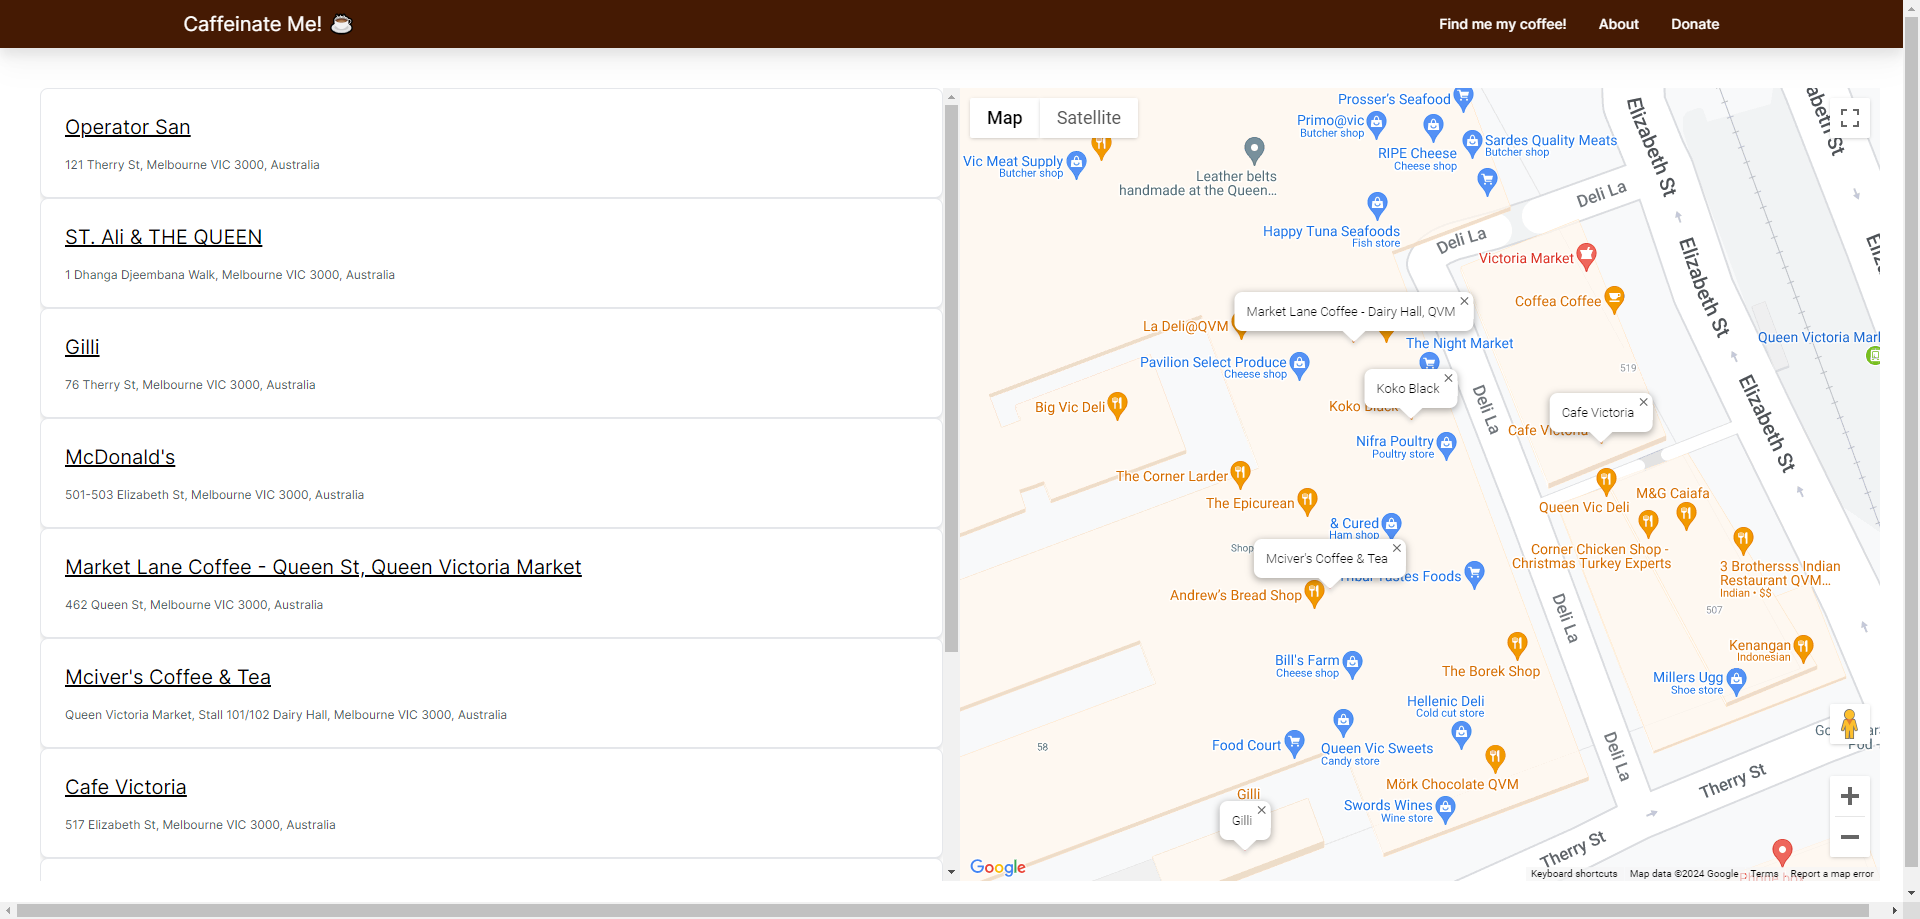Click Andrew's Bread Shop marker
This screenshot has width=1920, height=919.
(x=1314, y=593)
